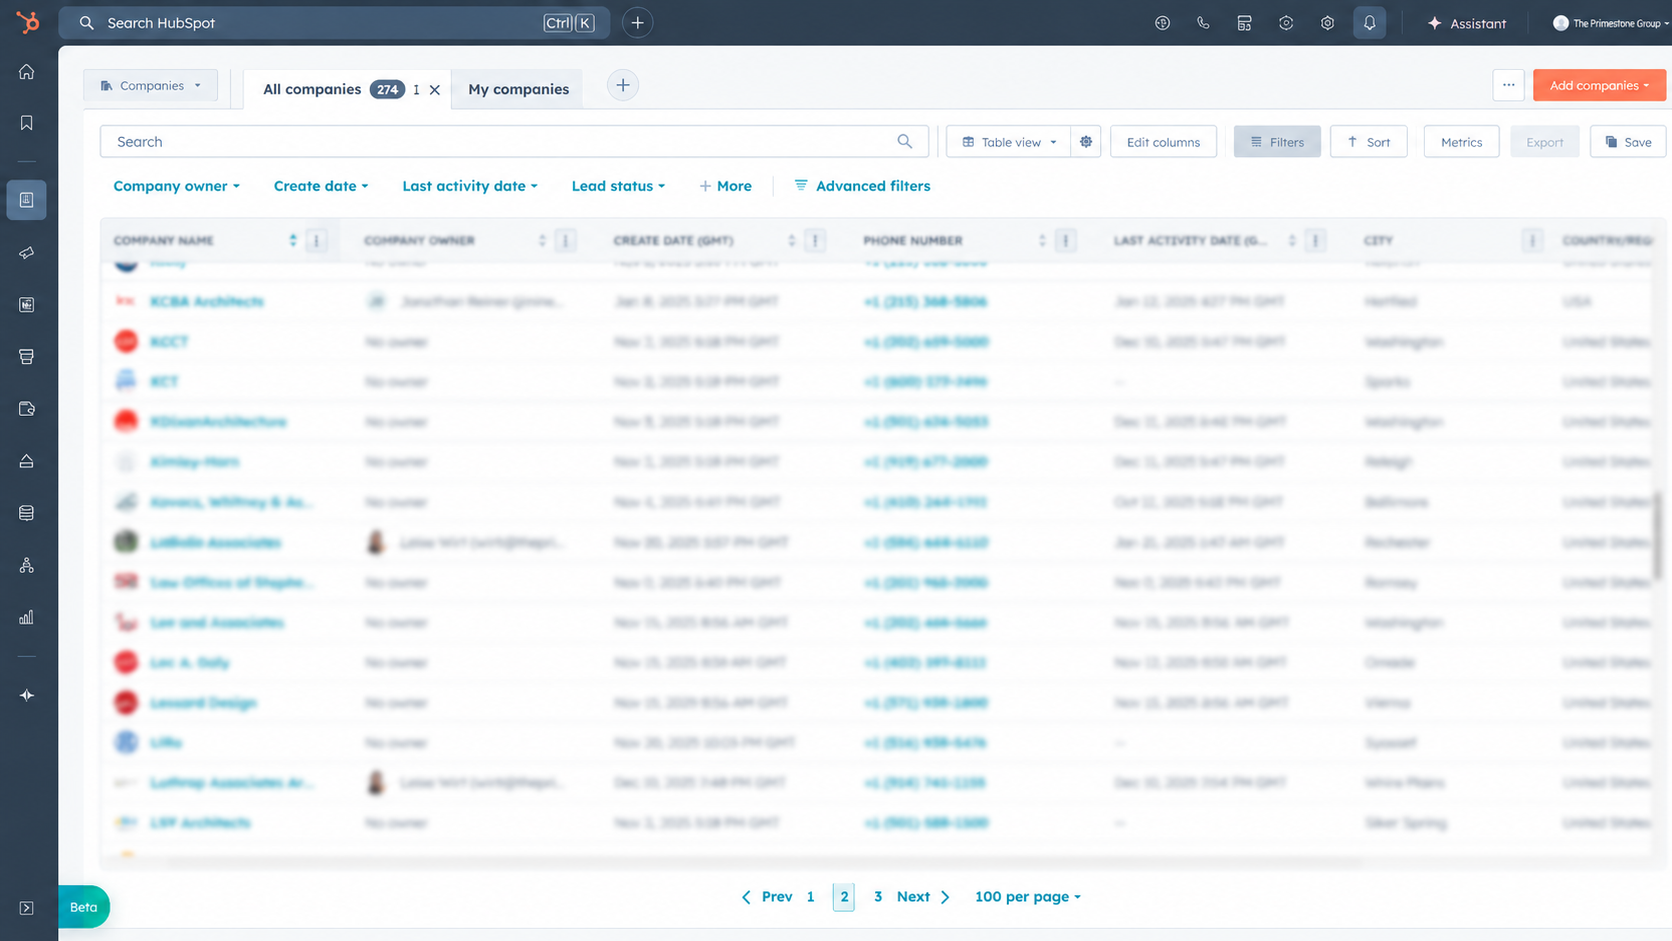Expand the Create date filter
Viewport: 1672px width, 941px height.
pyautogui.click(x=321, y=186)
